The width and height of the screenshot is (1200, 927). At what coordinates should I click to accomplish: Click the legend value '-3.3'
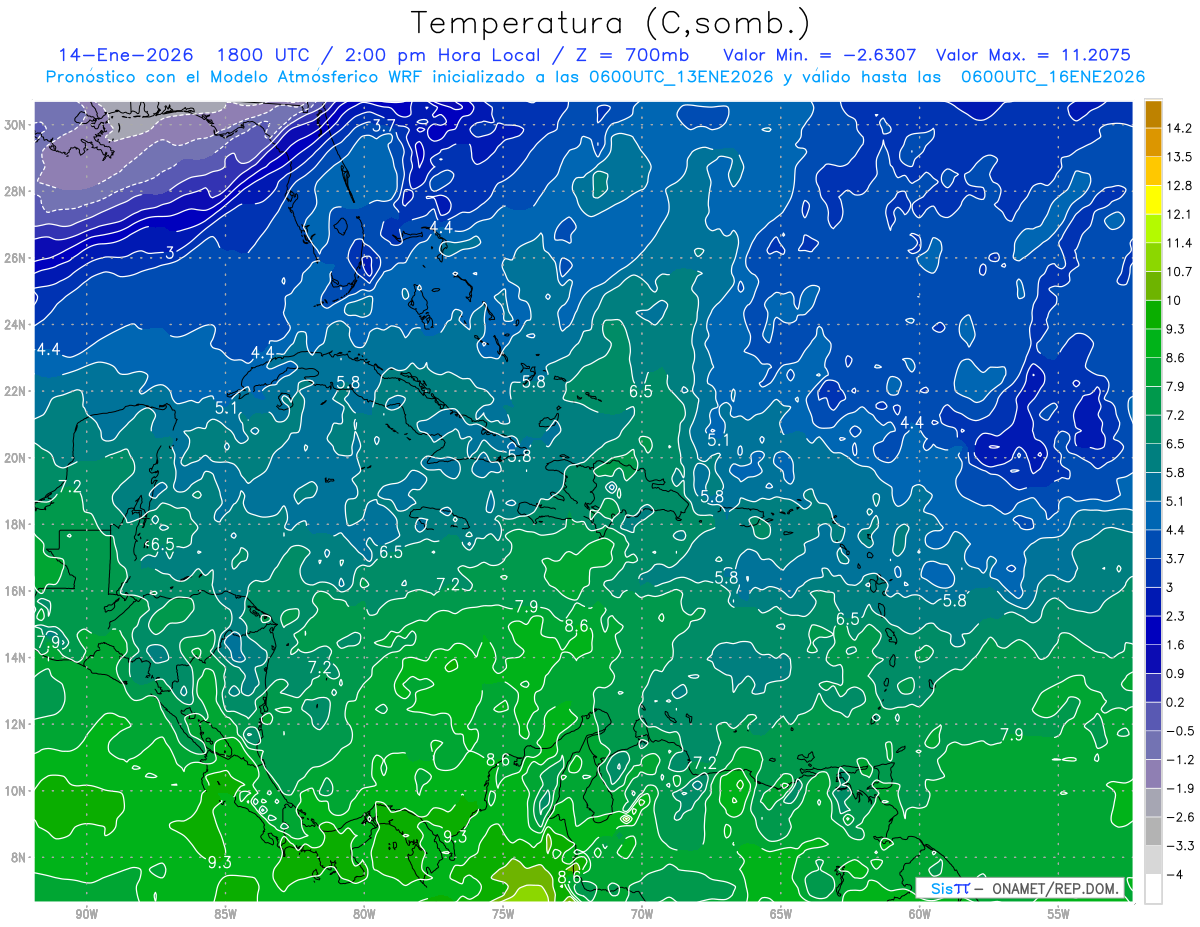coord(1179,846)
